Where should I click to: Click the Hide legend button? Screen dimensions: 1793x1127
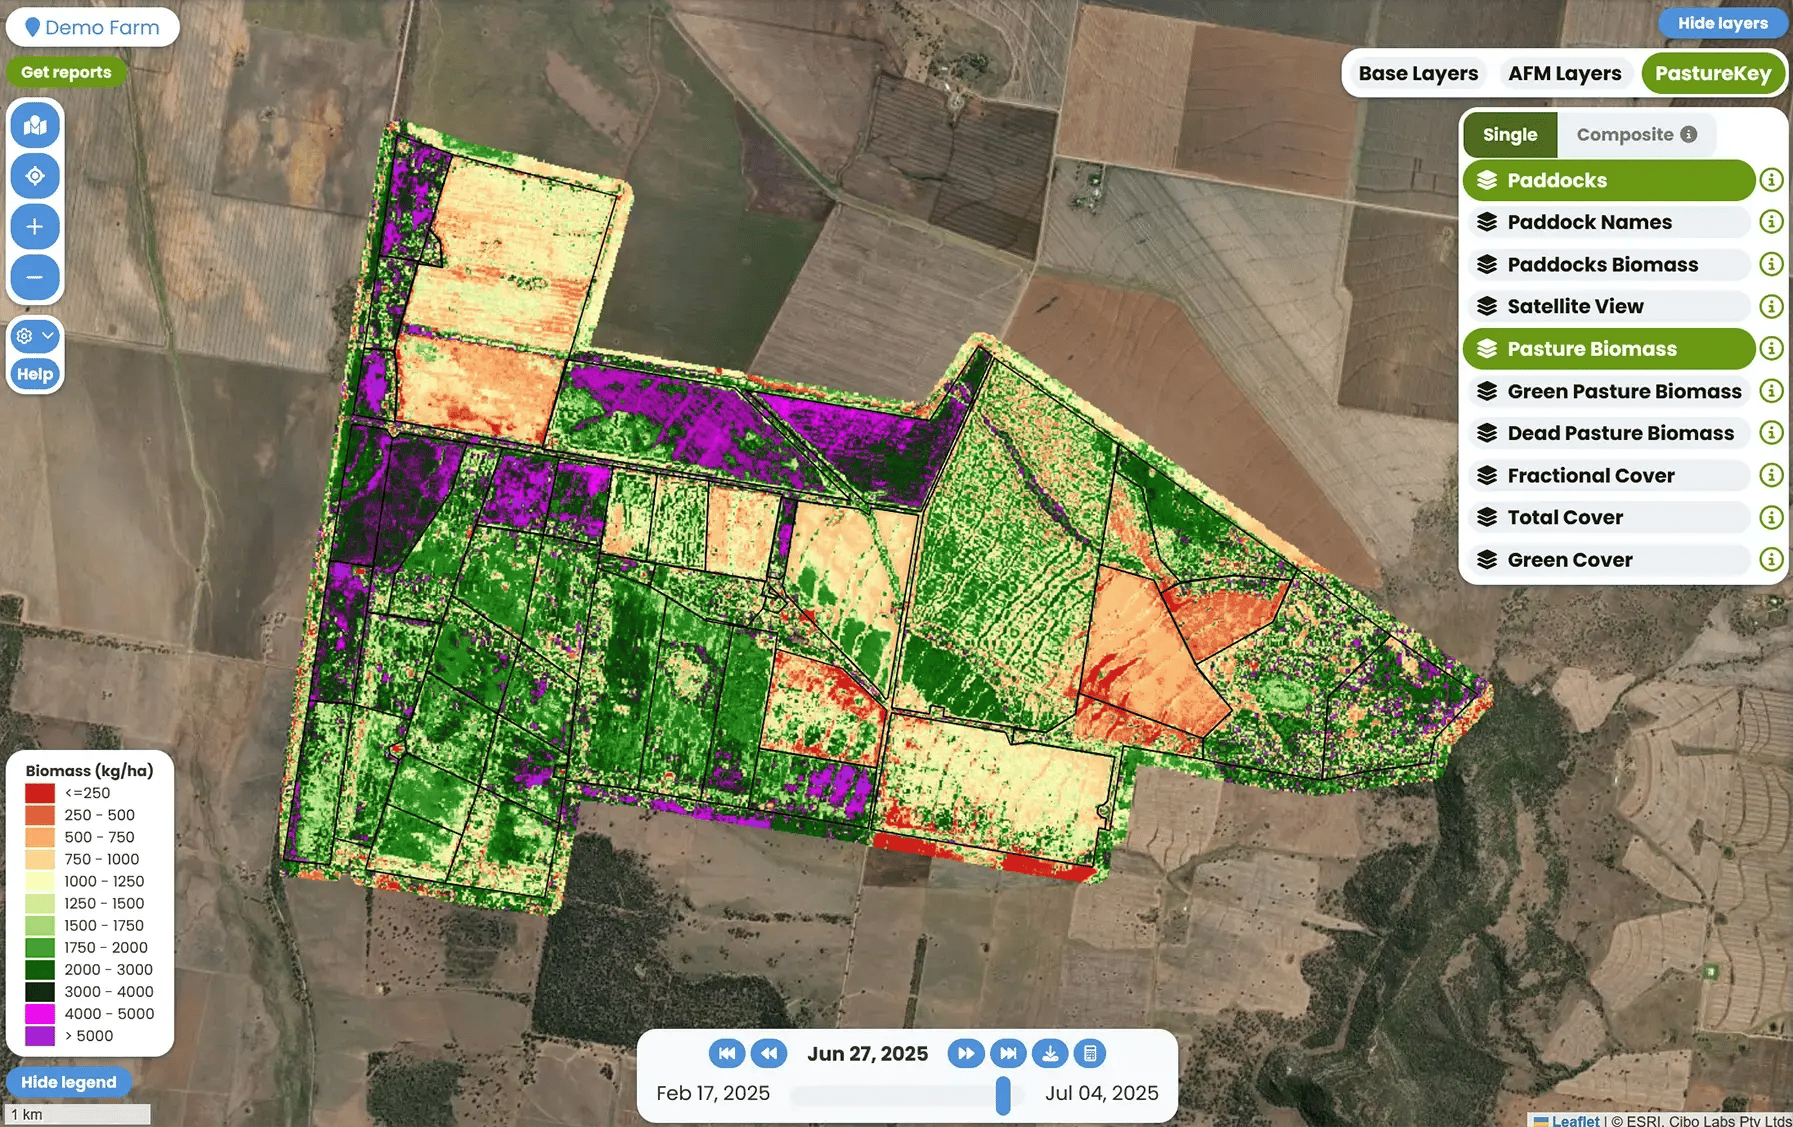[x=68, y=1082]
